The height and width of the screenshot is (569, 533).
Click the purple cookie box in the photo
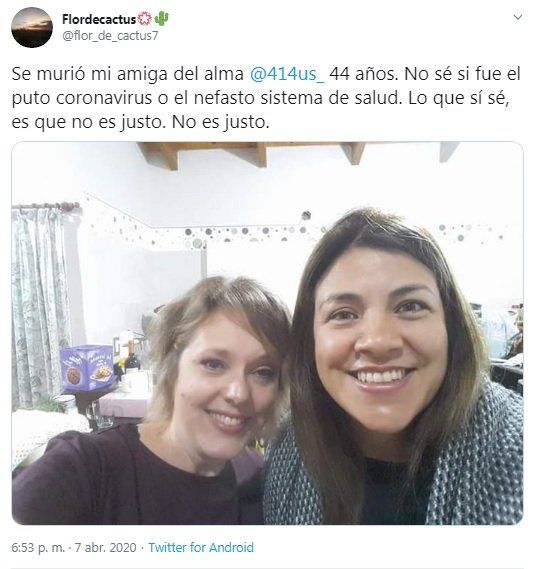[87, 368]
